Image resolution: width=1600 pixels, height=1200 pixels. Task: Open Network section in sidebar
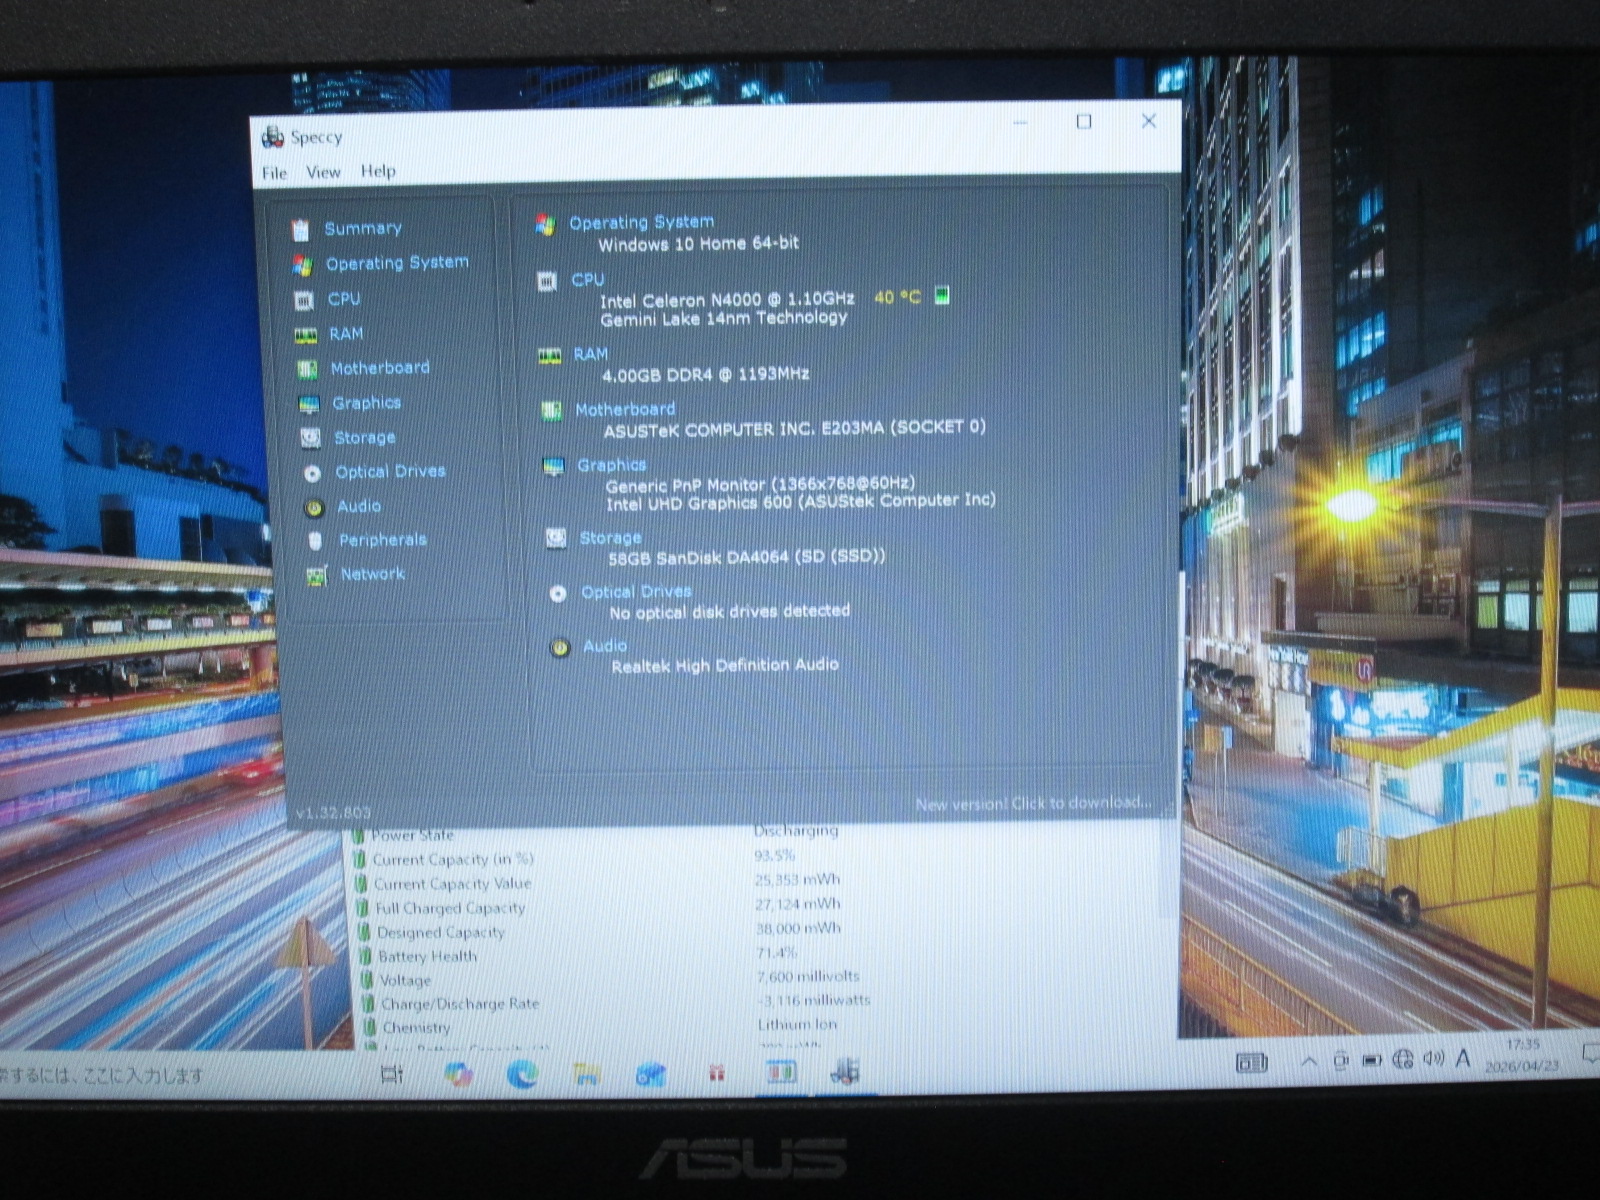372,574
